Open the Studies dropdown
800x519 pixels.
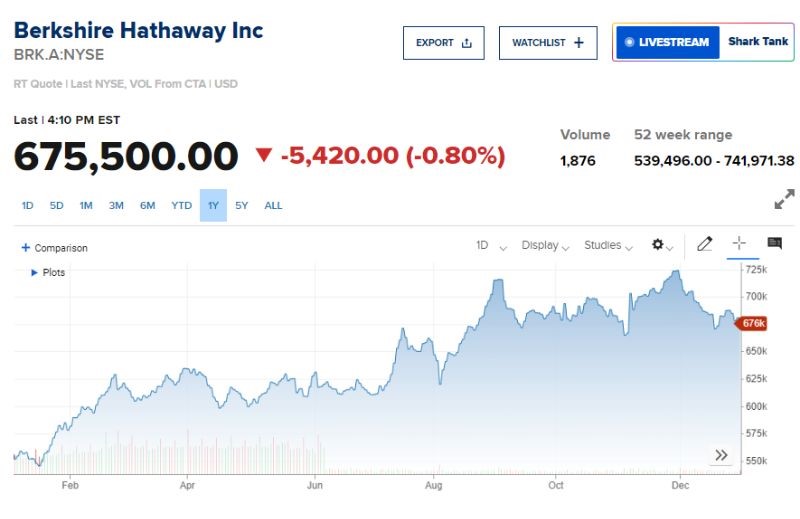tap(608, 246)
